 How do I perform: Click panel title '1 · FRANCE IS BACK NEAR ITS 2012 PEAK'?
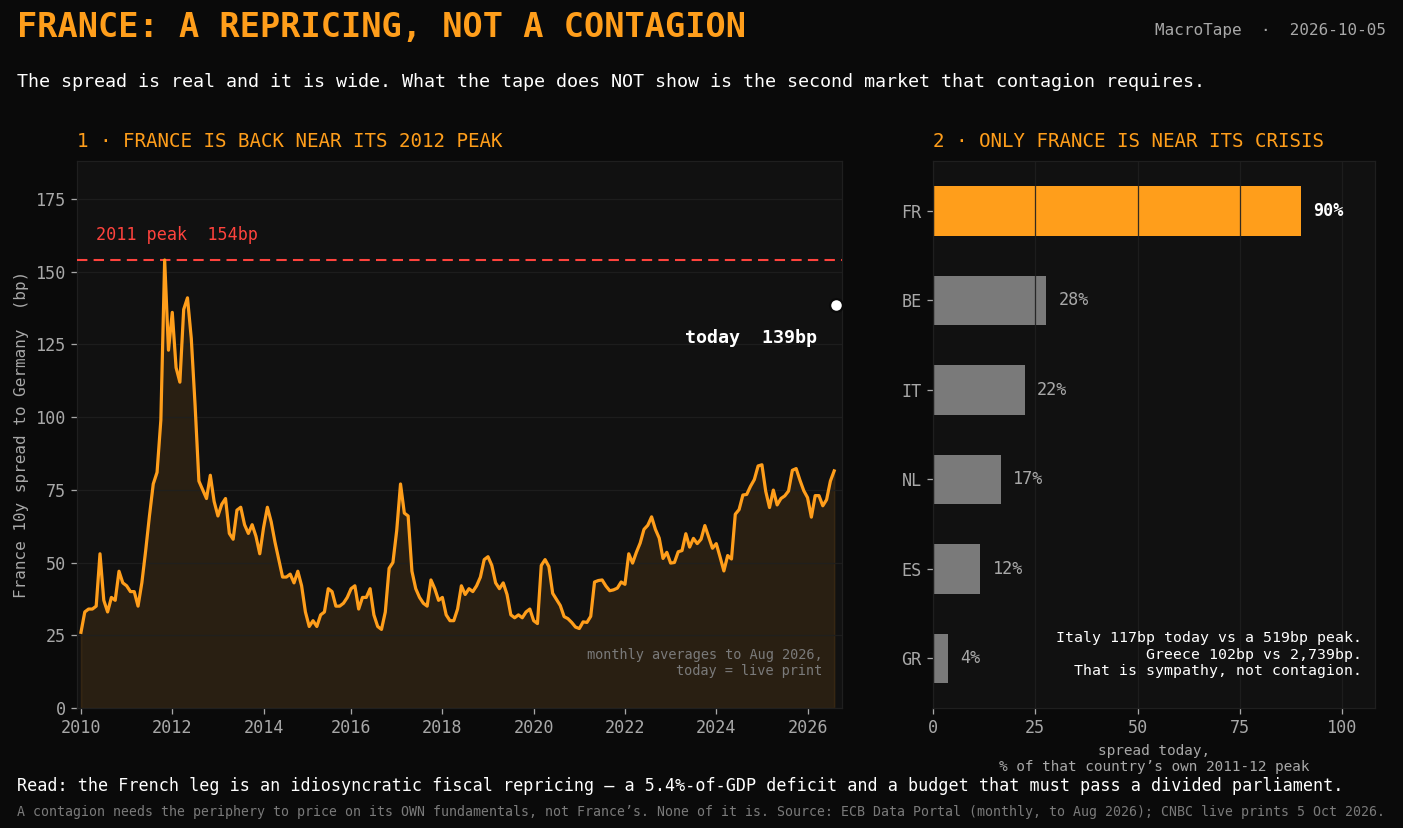point(289,141)
